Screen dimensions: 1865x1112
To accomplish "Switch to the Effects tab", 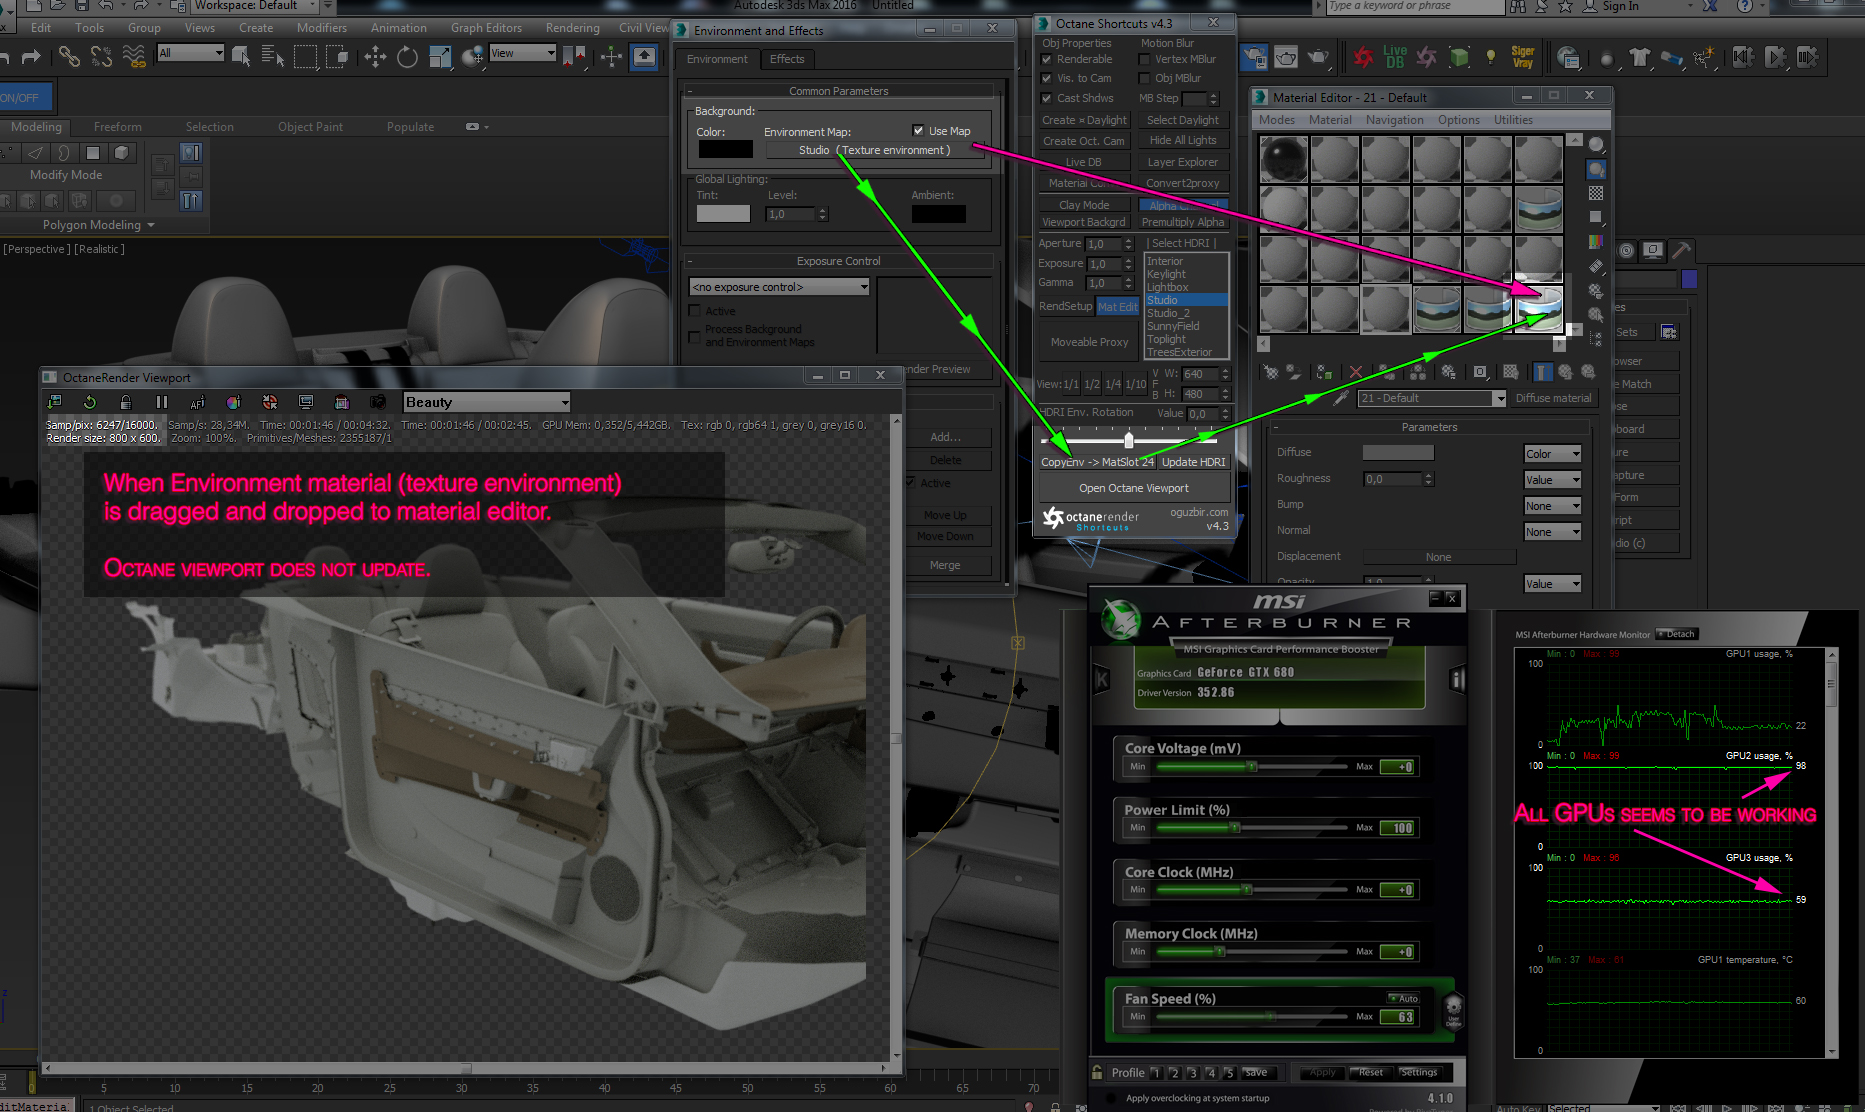I will tap(787, 59).
